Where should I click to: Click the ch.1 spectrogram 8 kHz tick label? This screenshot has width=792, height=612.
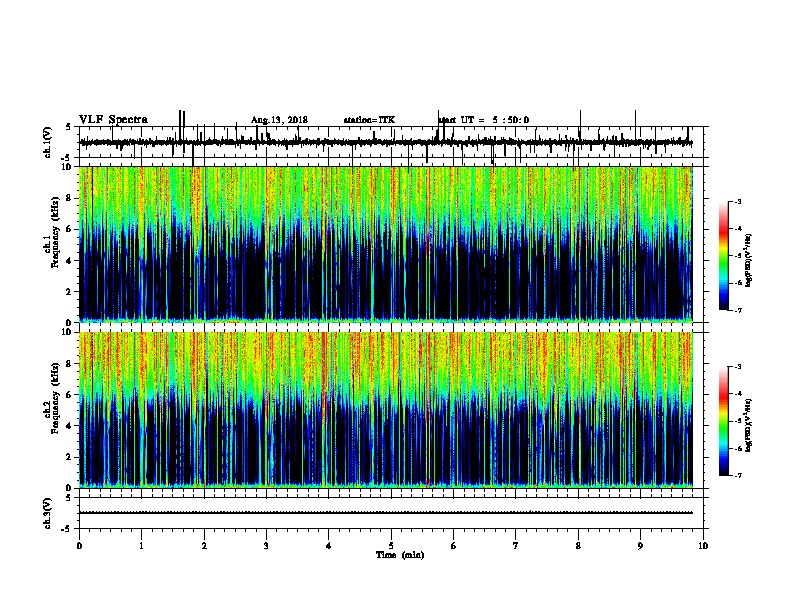(69, 198)
